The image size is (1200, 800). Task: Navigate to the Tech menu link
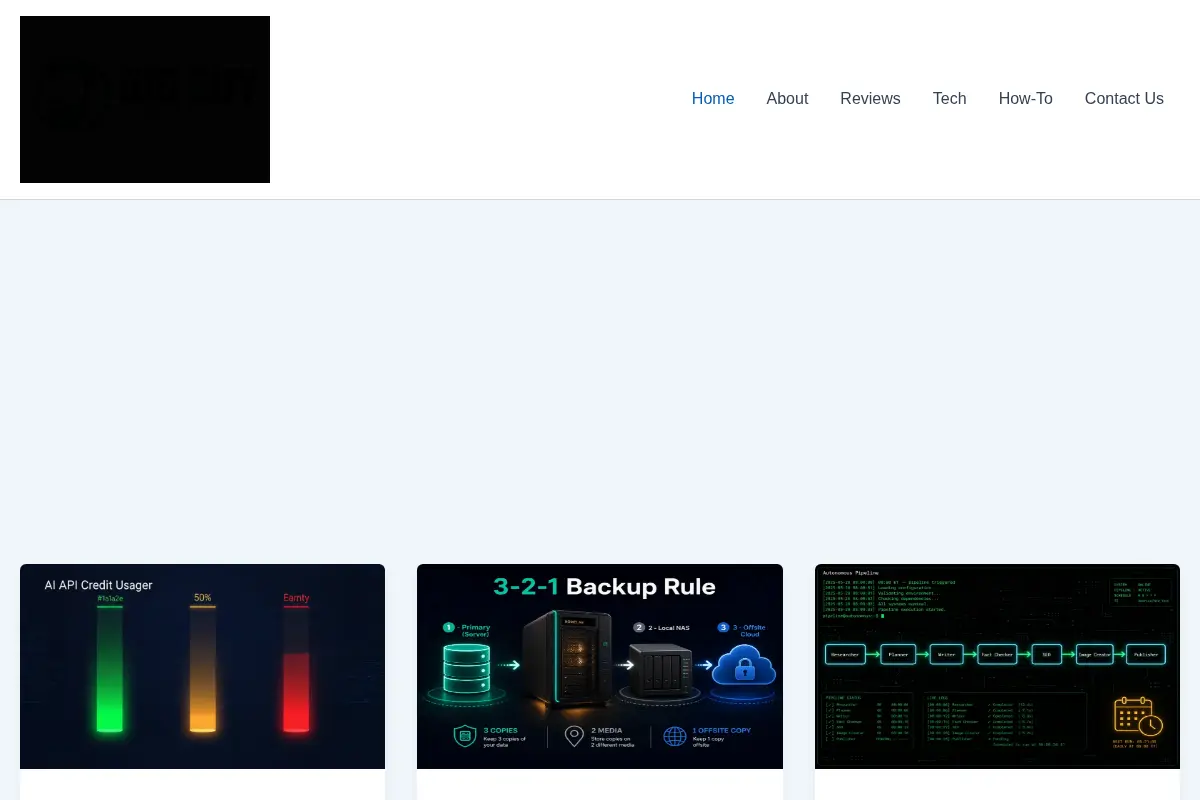[950, 99]
